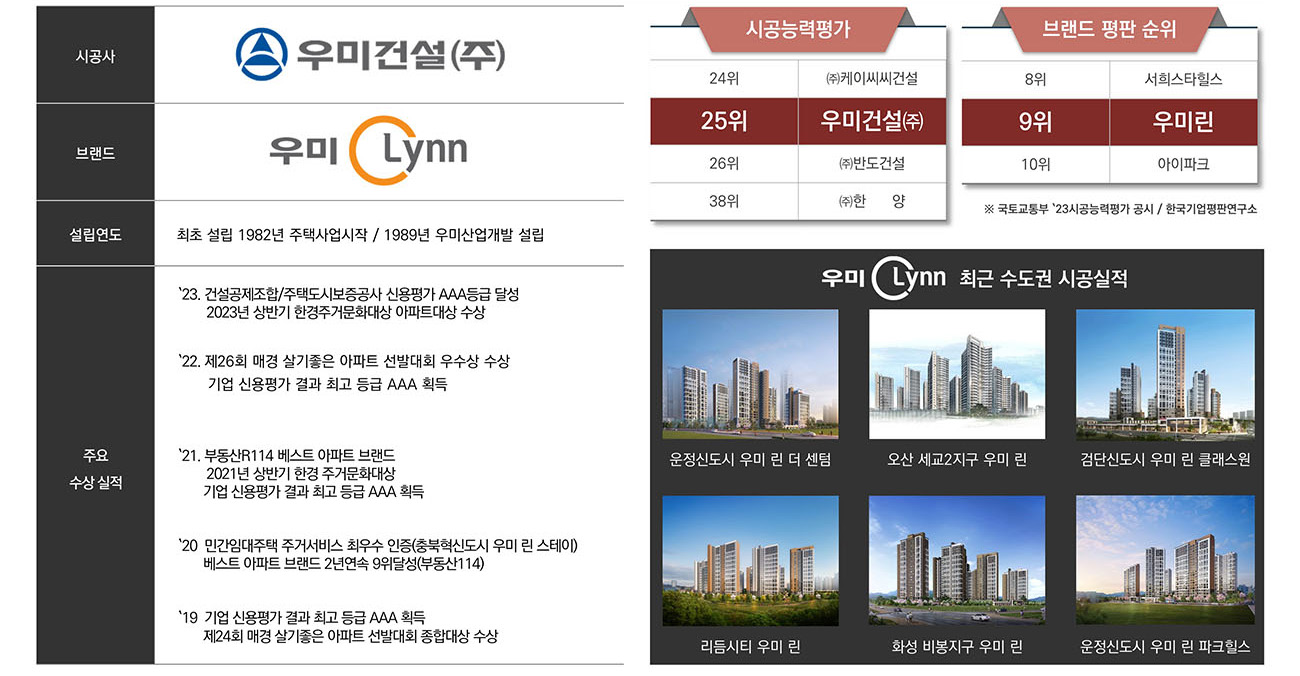The image size is (1300, 676).
Task: Click the ㈜한양 cell
Action: coord(872,201)
